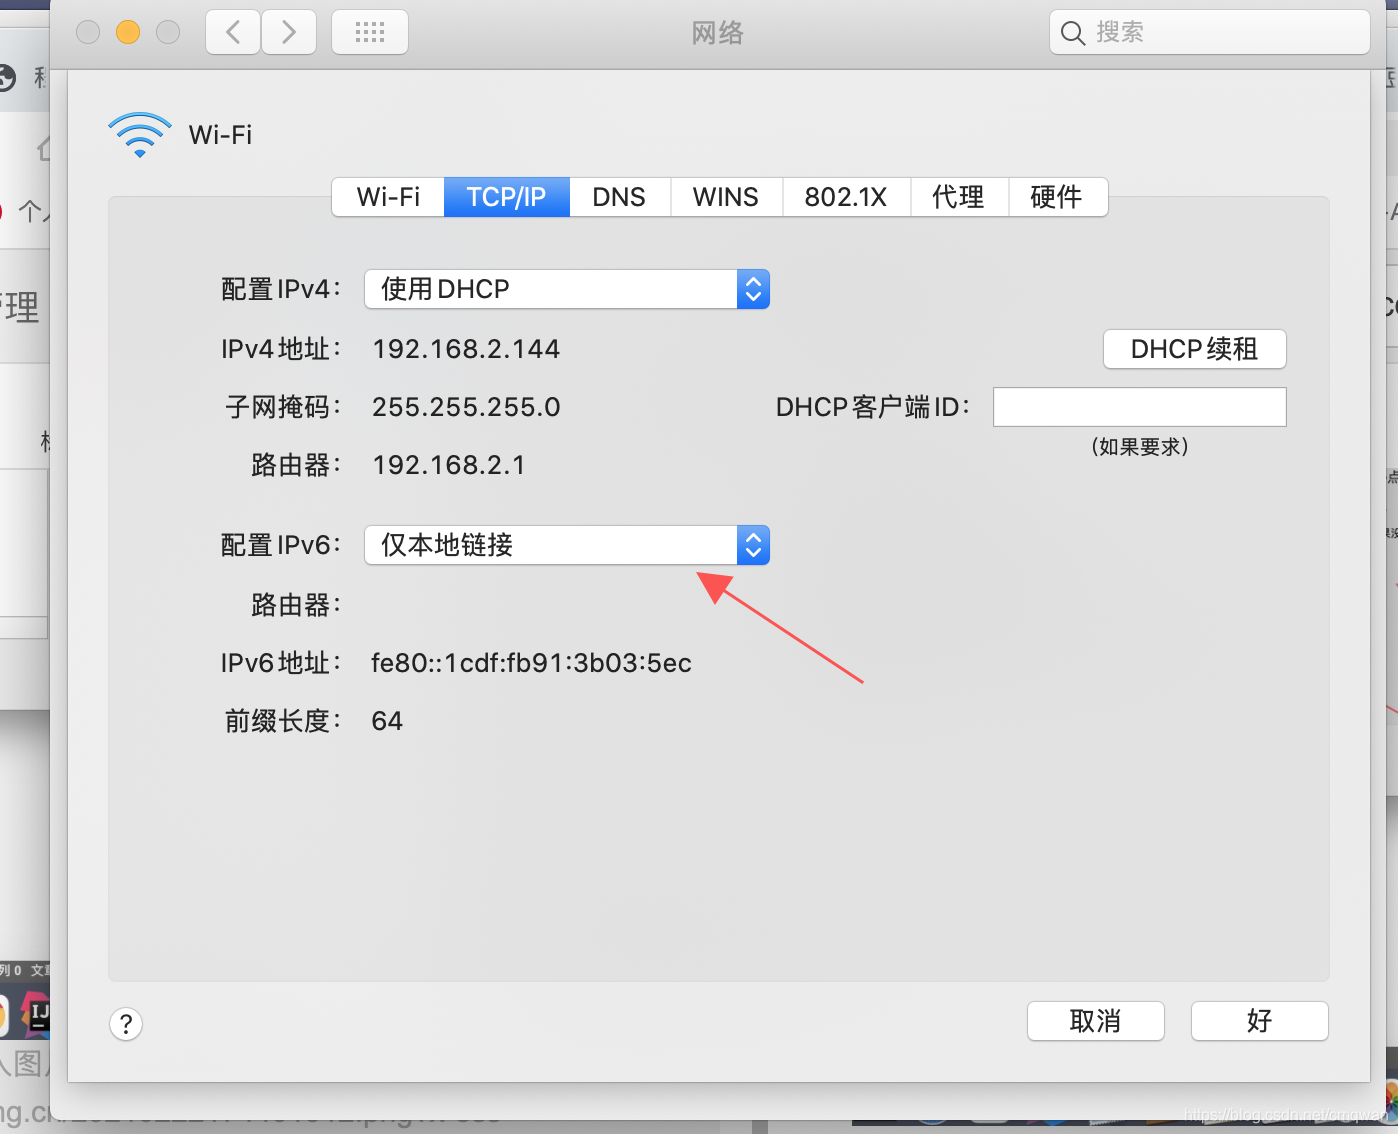Click the 网络 window title
Viewport: 1398px width, 1134px height.
tap(718, 33)
